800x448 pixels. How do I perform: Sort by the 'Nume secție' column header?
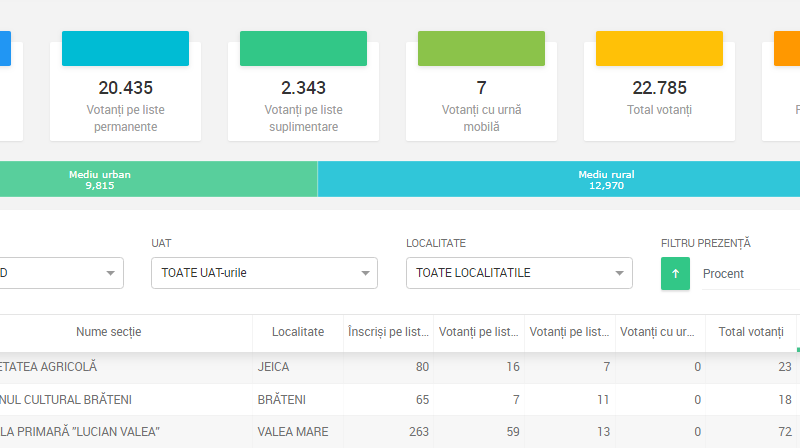108,332
